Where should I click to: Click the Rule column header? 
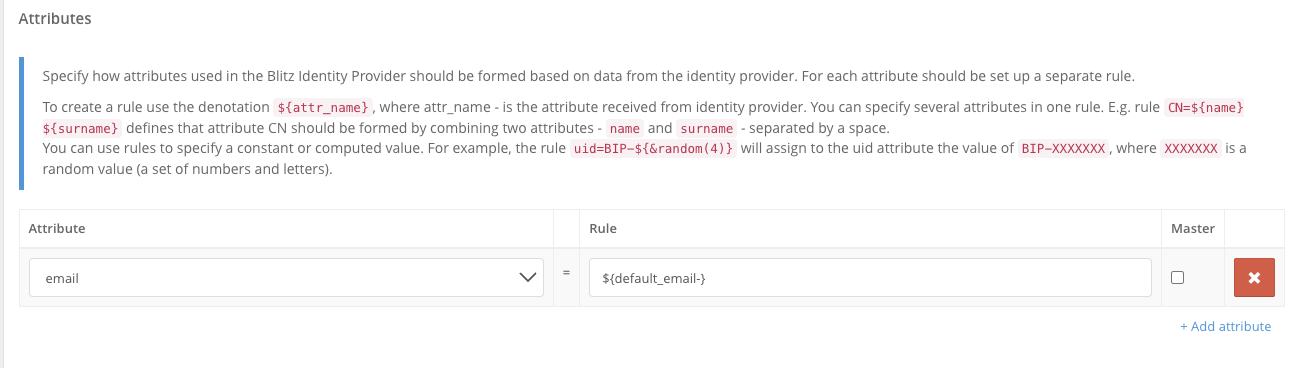(603, 229)
